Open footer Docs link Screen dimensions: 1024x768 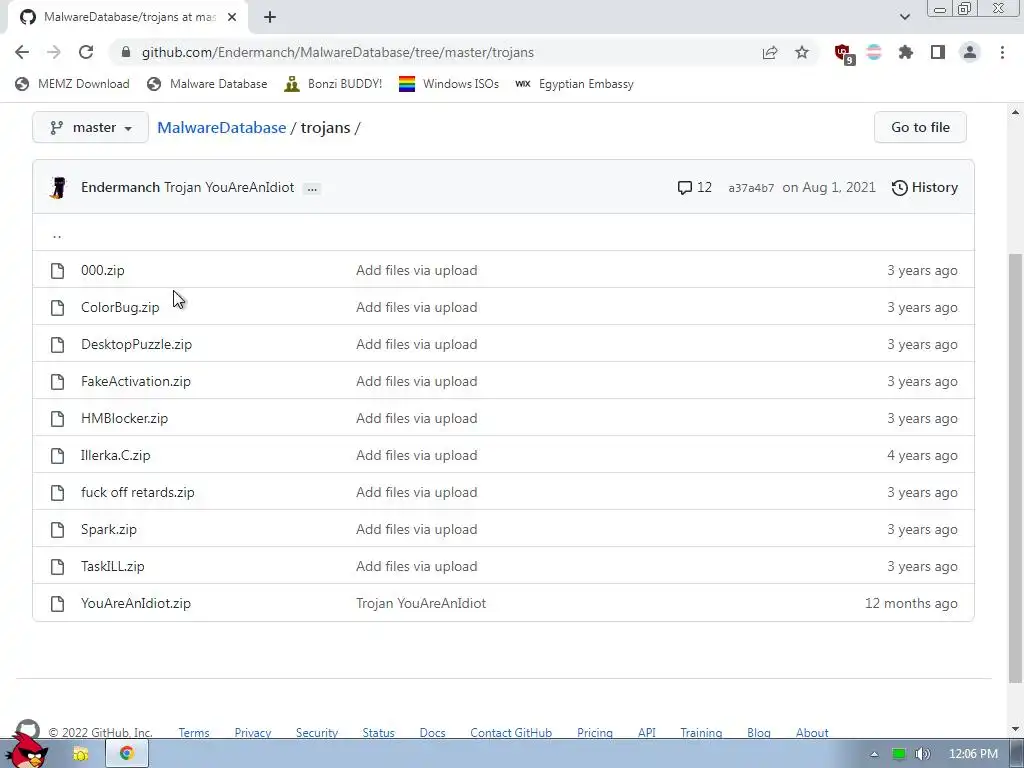(432, 733)
